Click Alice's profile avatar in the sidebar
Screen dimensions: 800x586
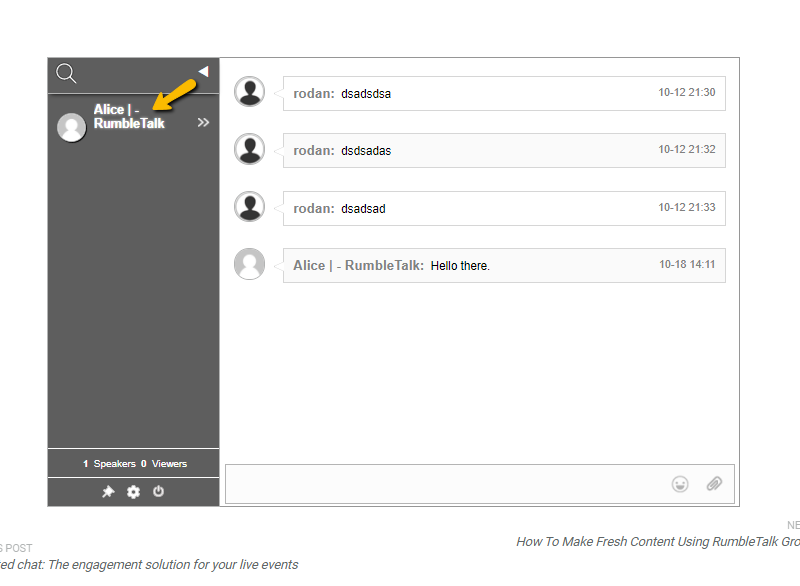pos(71,127)
